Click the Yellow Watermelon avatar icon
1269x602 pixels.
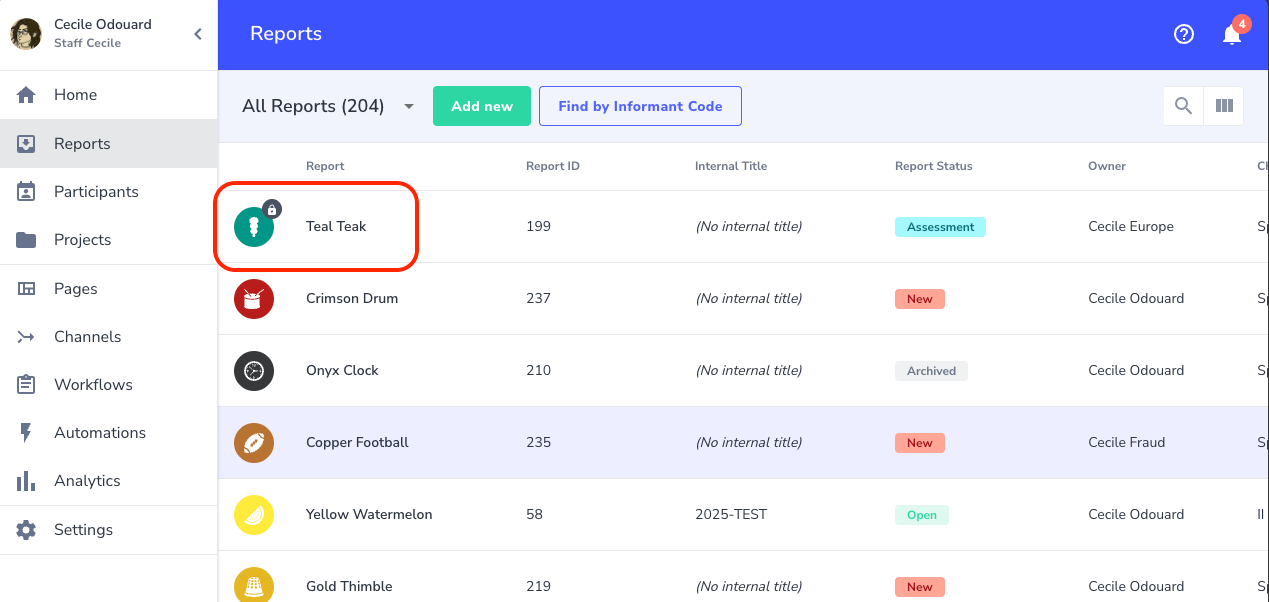[x=254, y=515]
